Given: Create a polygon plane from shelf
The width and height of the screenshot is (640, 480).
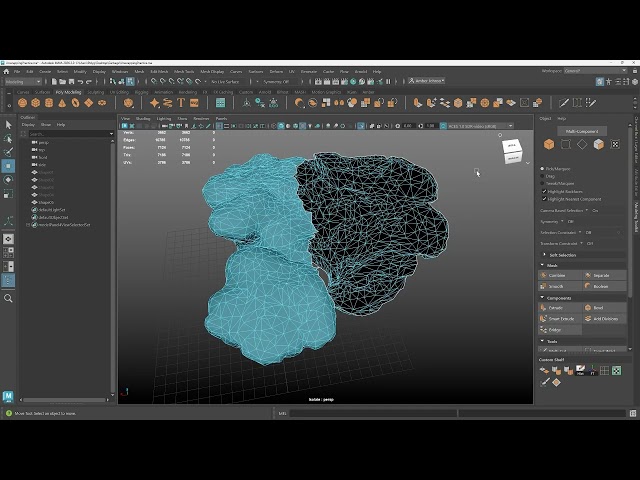Looking at the screenshot, I should [89, 103].
